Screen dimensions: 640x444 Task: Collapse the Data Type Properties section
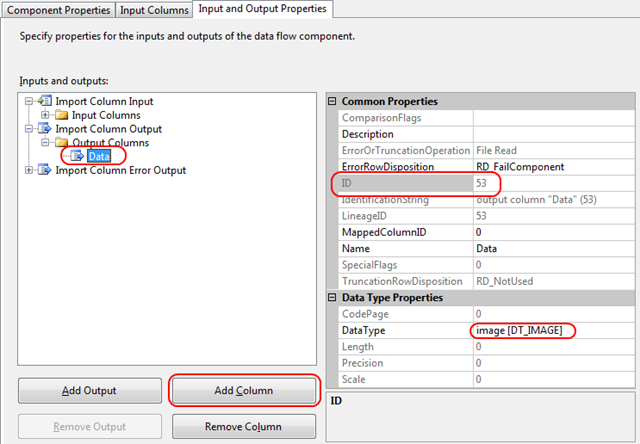333,297
